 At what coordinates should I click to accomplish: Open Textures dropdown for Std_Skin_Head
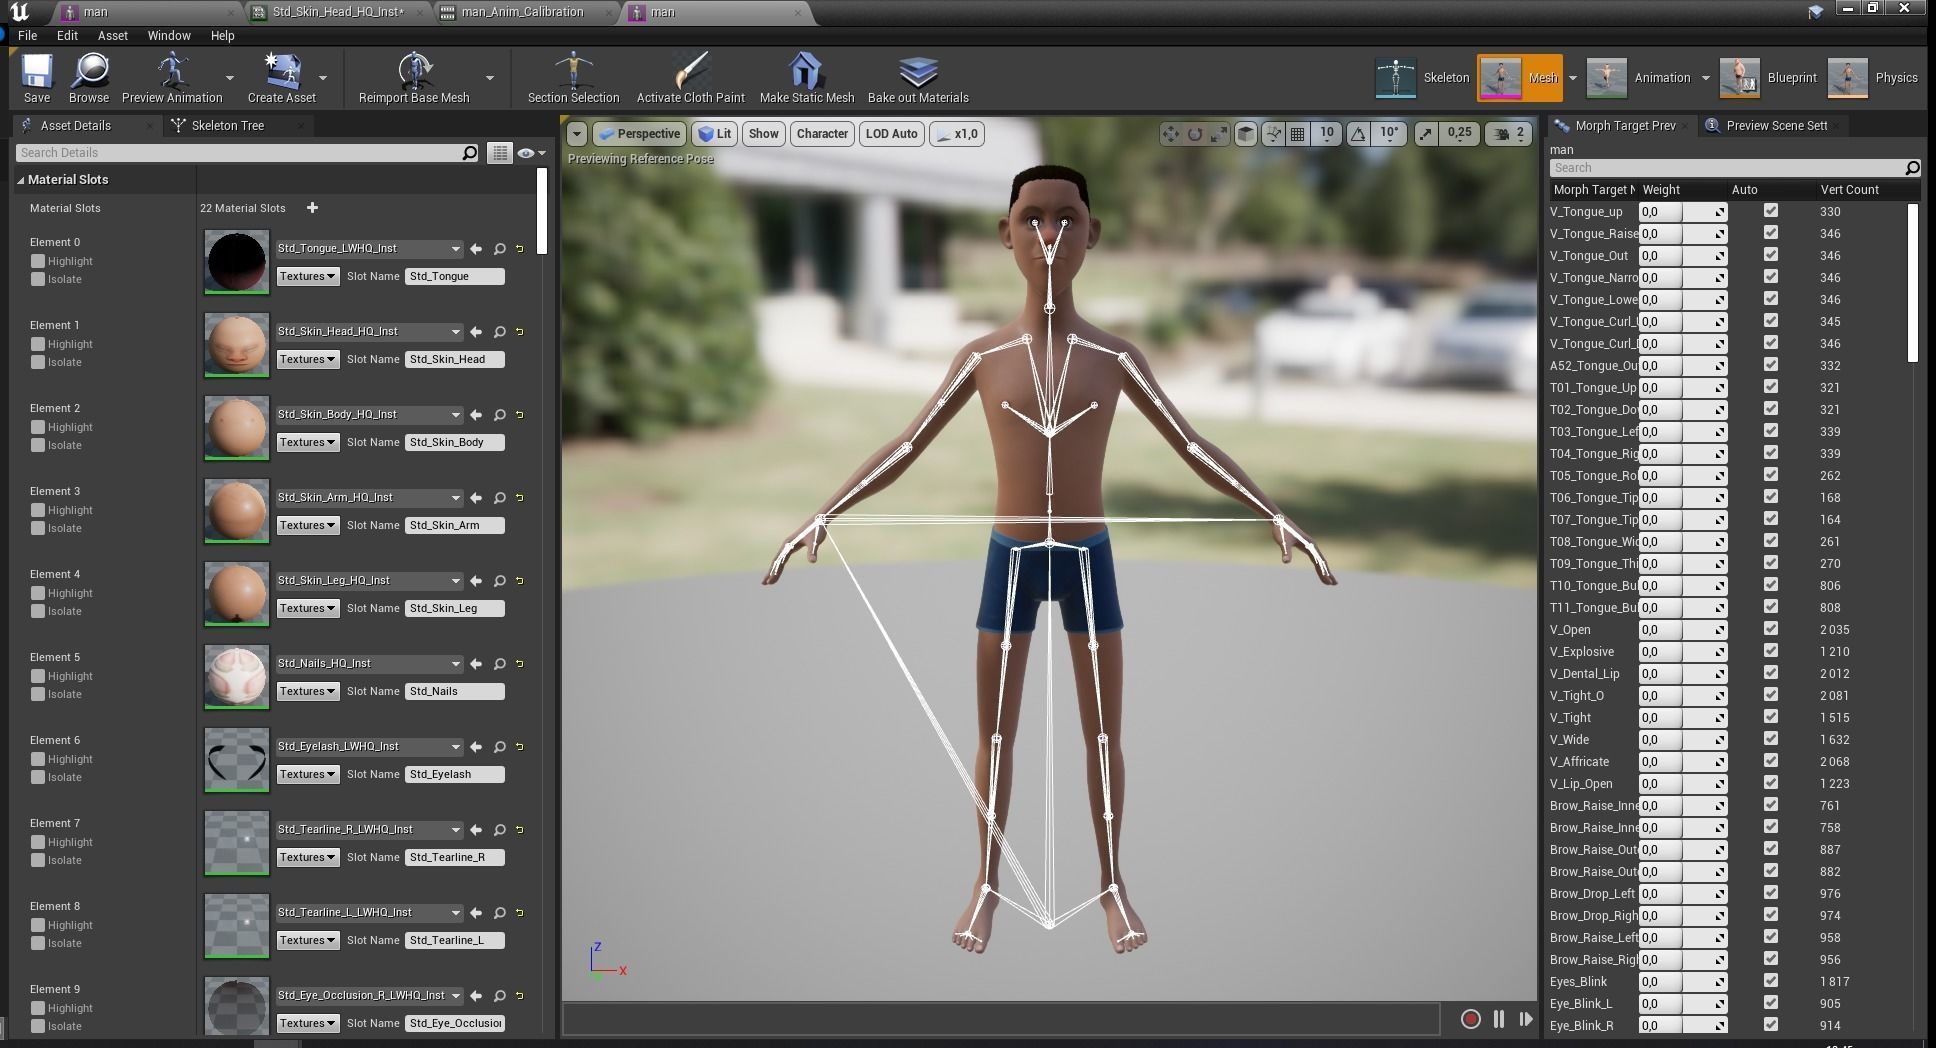click(x=308, y=359)
